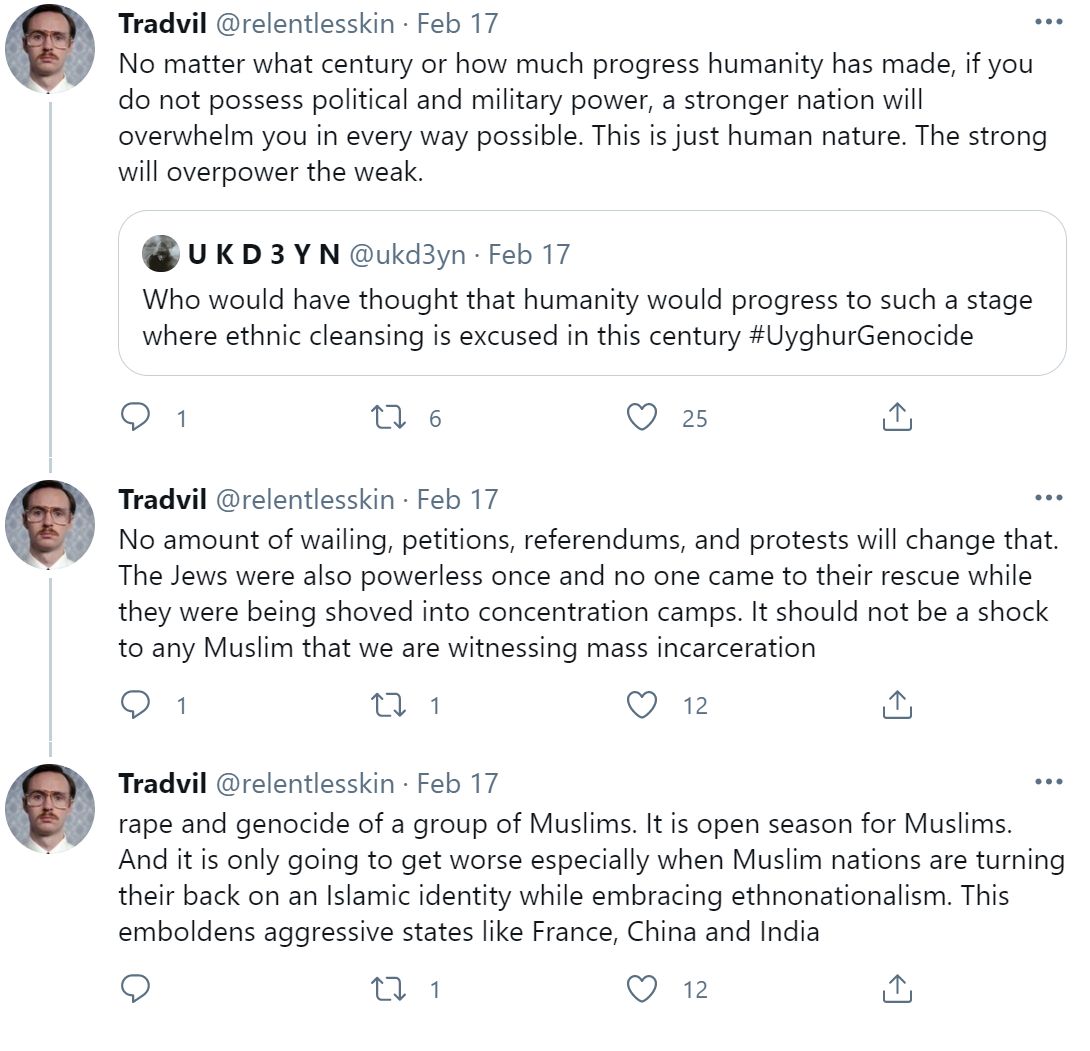Open the quoted tweet's small profile picture
This screenshot has height=1051, width=1090.
161,255
